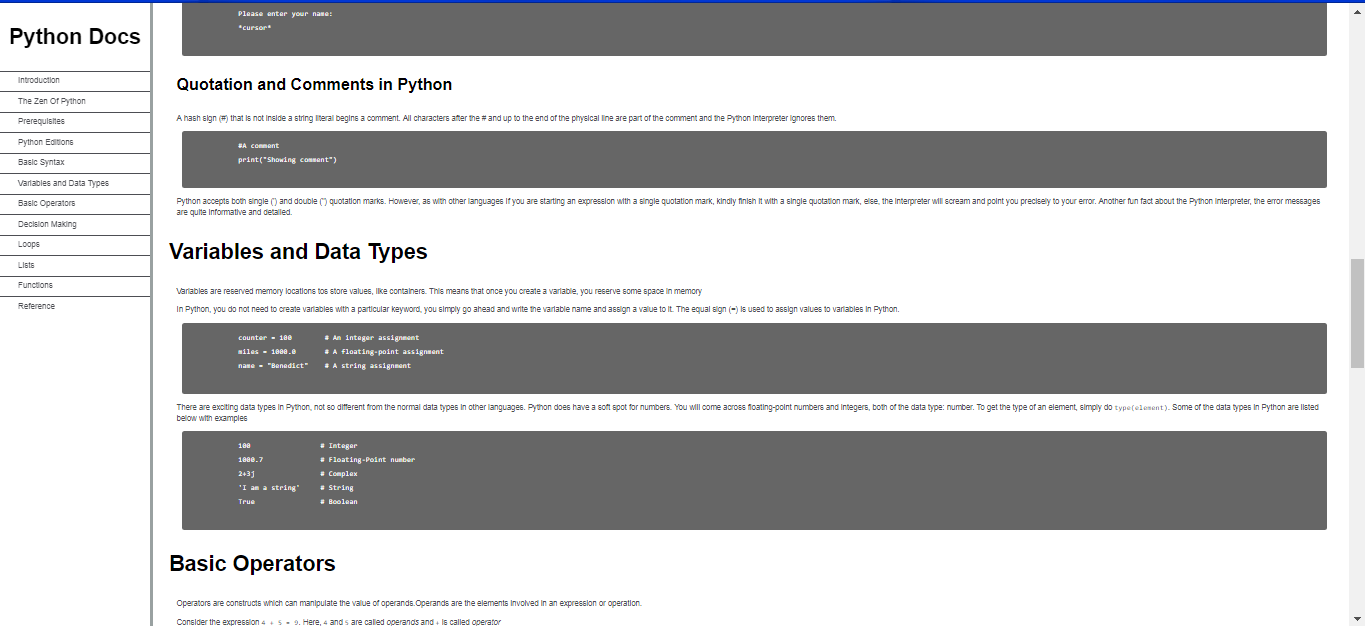
Task: Jump to Loops in navigation
Action: point(29,244)
